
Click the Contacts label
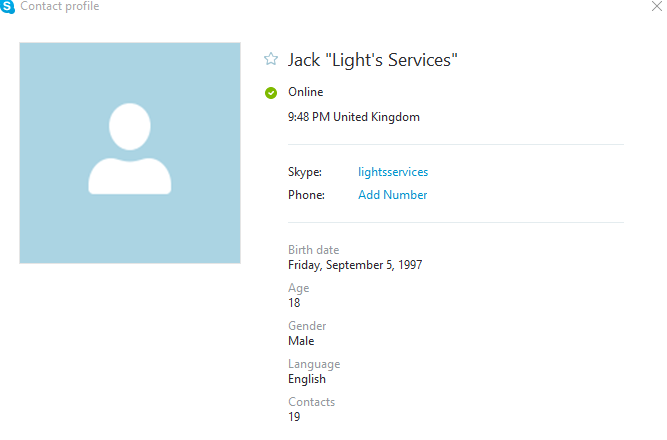[x=311, y=402]
